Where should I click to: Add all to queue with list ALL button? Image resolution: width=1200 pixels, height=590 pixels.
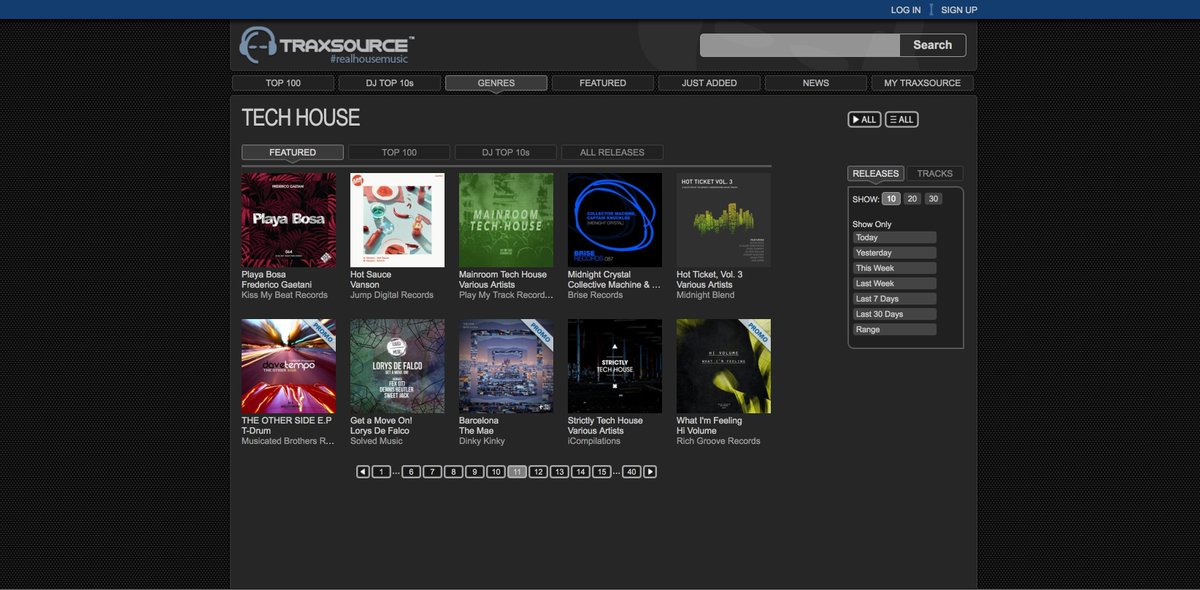(902, 120)
